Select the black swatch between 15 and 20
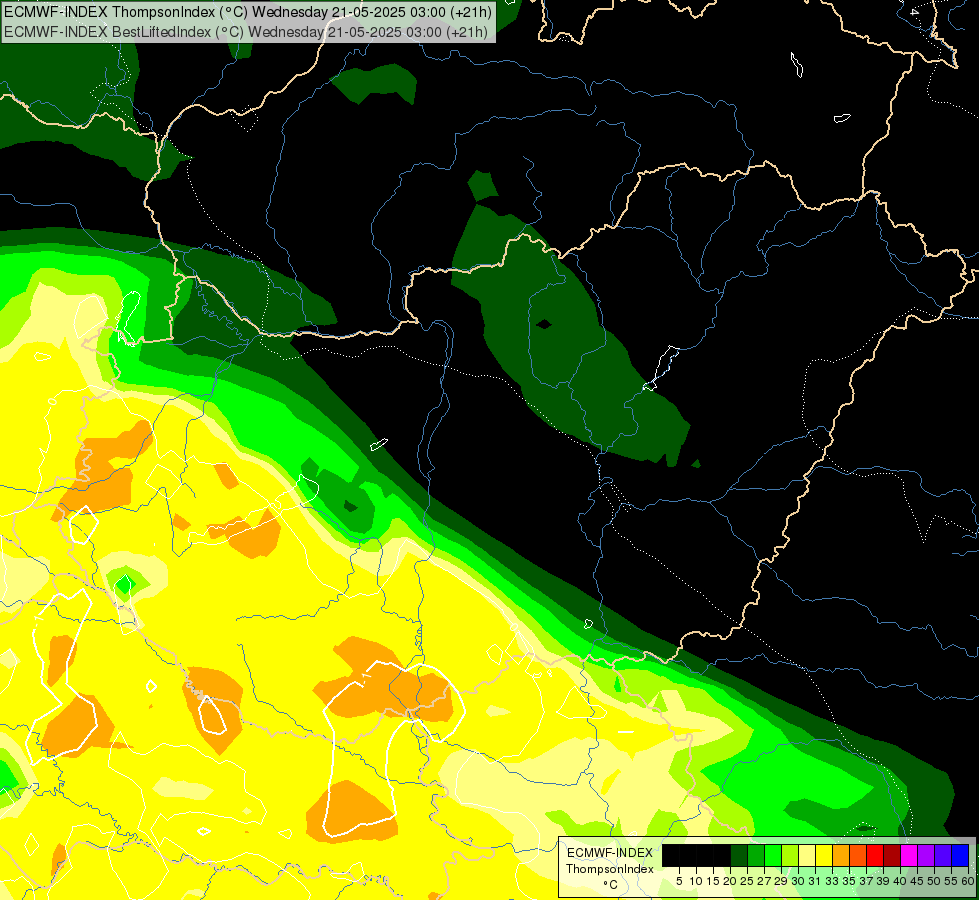 point(722,856)
